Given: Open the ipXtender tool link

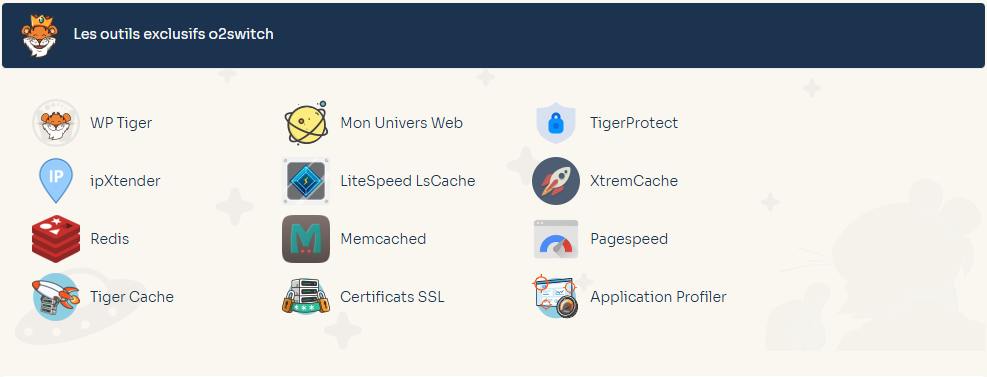Looking at the screenshot, I should coord(125,181).
